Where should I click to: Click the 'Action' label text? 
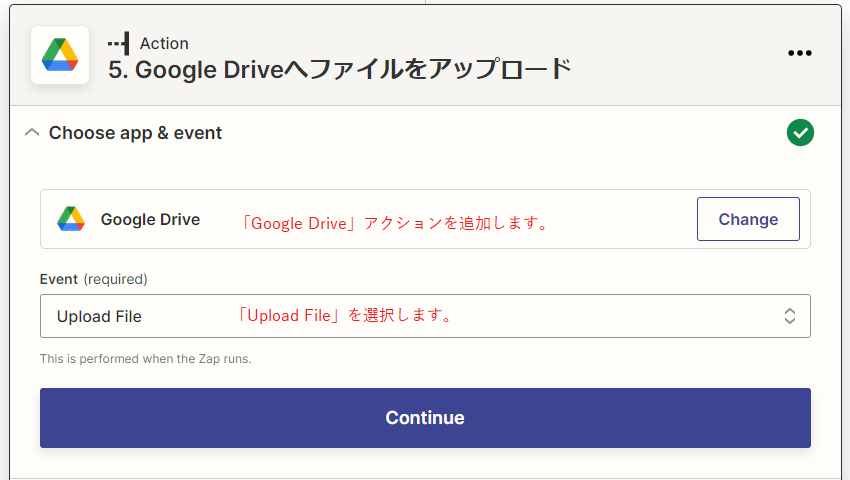(x=164, y=43)
